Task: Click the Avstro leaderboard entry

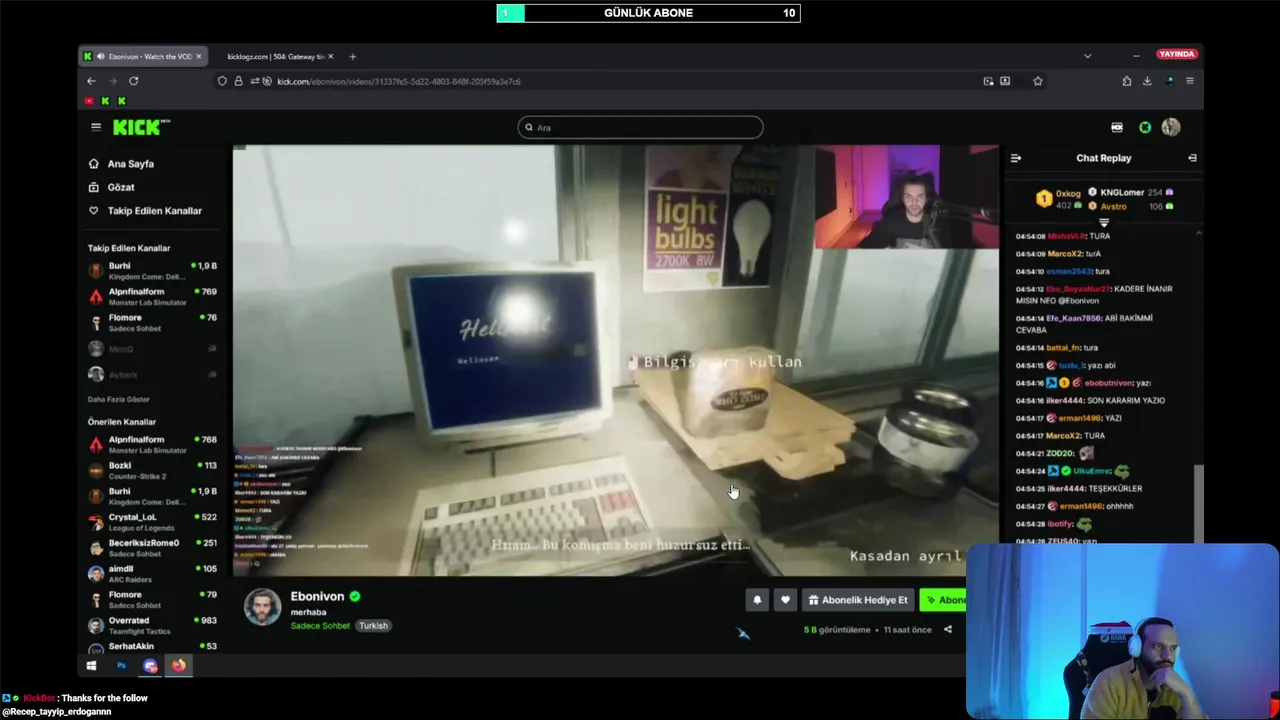Action: (x=1130, y=206)
